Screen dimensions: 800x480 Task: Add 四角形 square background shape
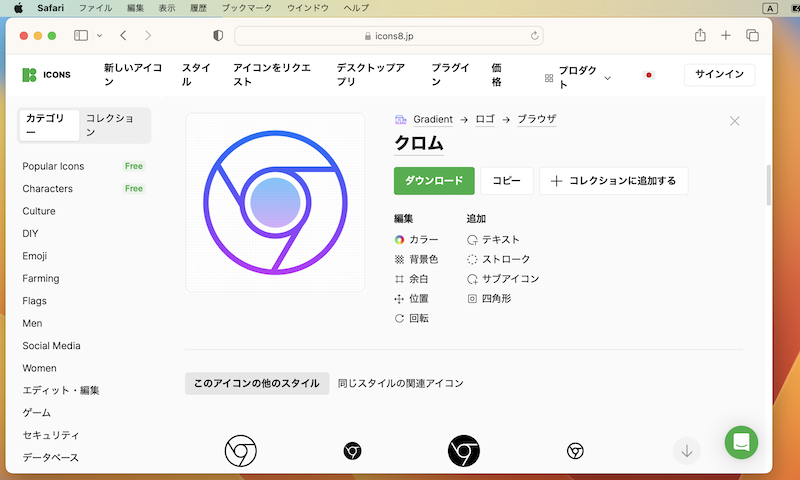473,298
